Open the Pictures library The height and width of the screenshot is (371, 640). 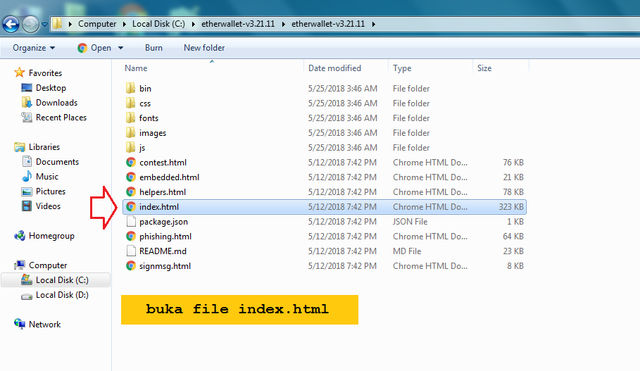coord(51,191)
